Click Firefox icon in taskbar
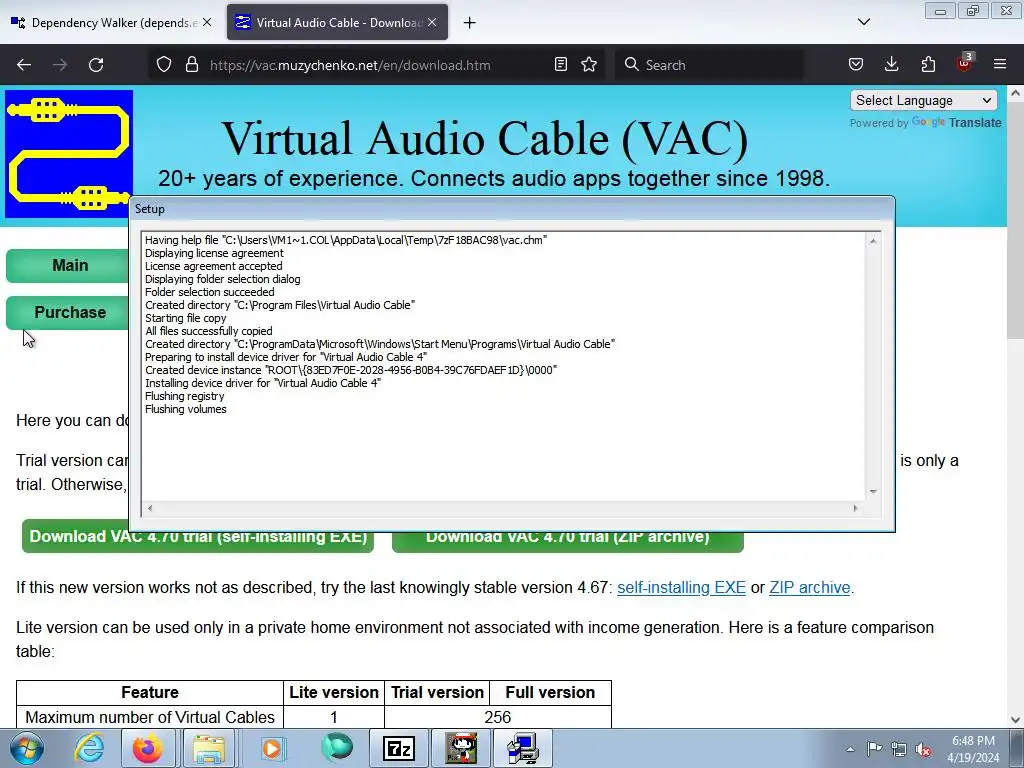This screenshot has width=1024, height=768. pos(148,748)
